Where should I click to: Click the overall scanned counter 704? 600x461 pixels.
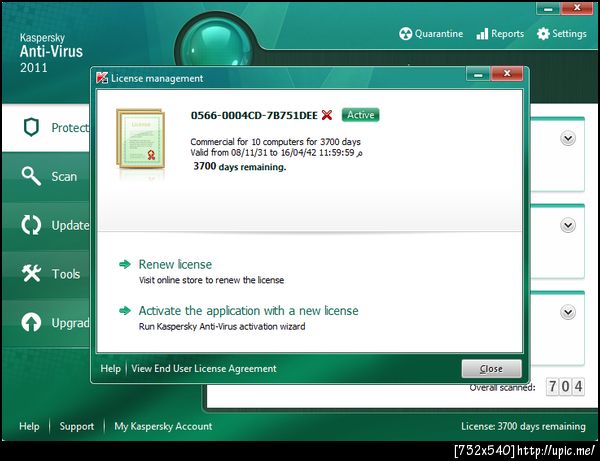pyautogui.click(x=565, y=386)
